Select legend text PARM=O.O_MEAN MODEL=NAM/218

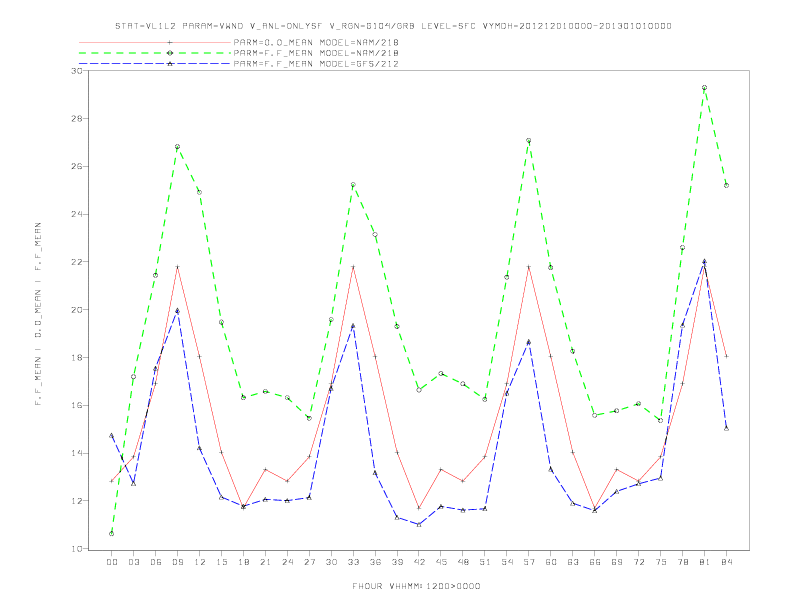click(316, 42)
